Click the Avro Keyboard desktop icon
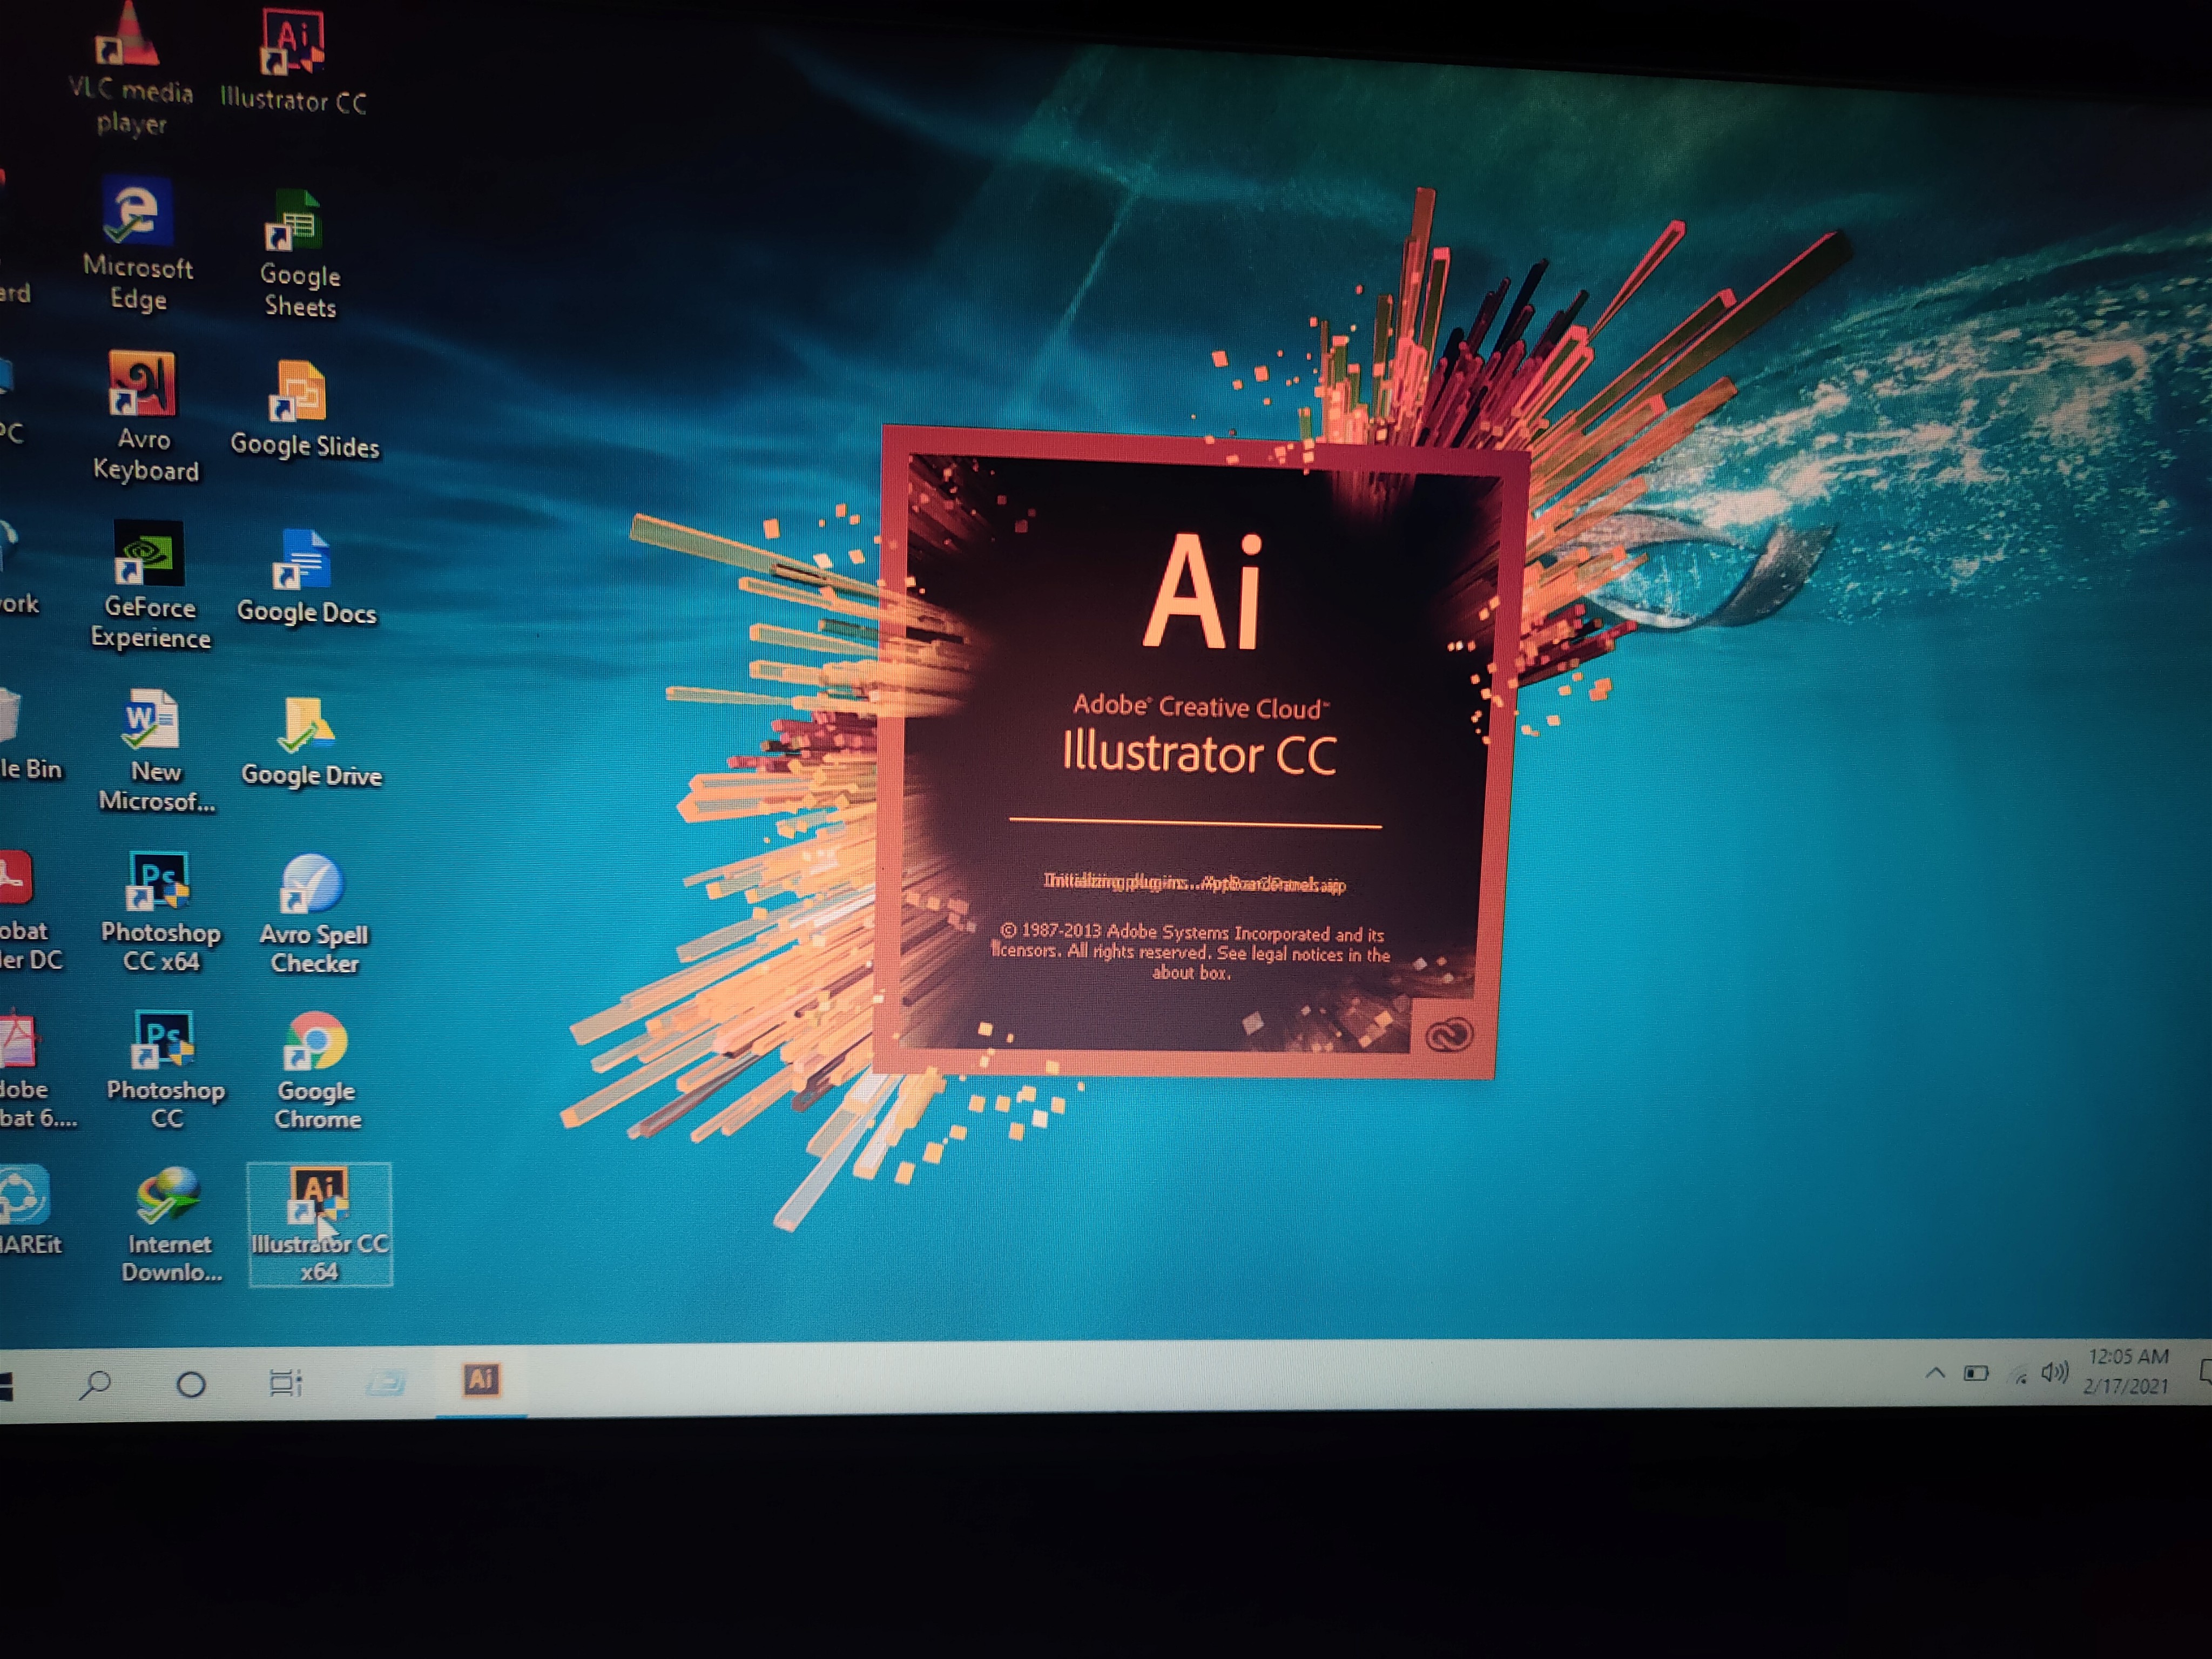This screenshot has height=1659, width=2212. point(145,417)
